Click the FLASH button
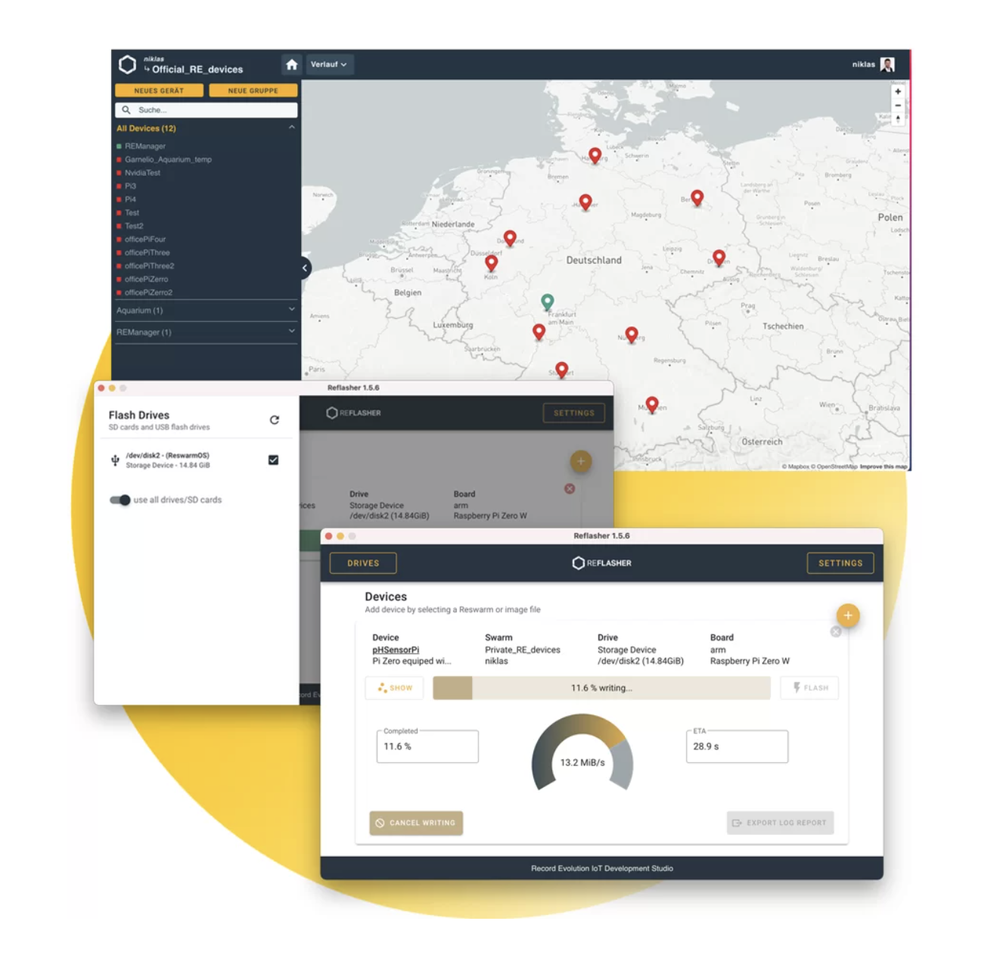 click(810, 688)
